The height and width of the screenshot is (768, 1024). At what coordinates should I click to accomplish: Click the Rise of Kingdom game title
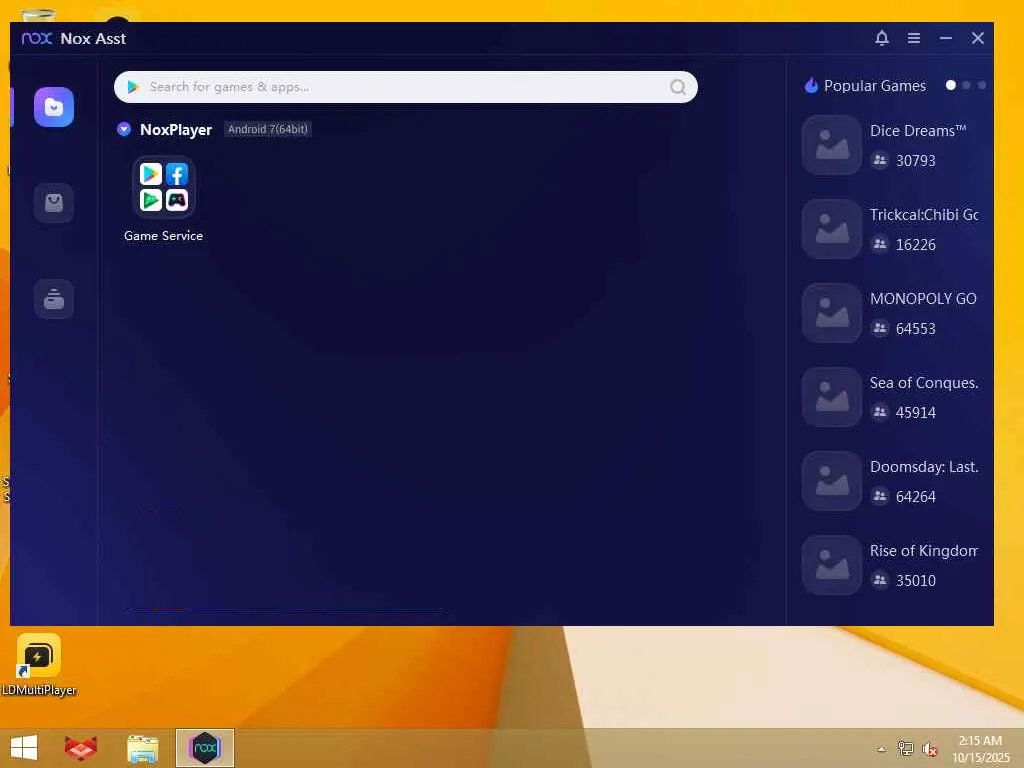(924, 551)
